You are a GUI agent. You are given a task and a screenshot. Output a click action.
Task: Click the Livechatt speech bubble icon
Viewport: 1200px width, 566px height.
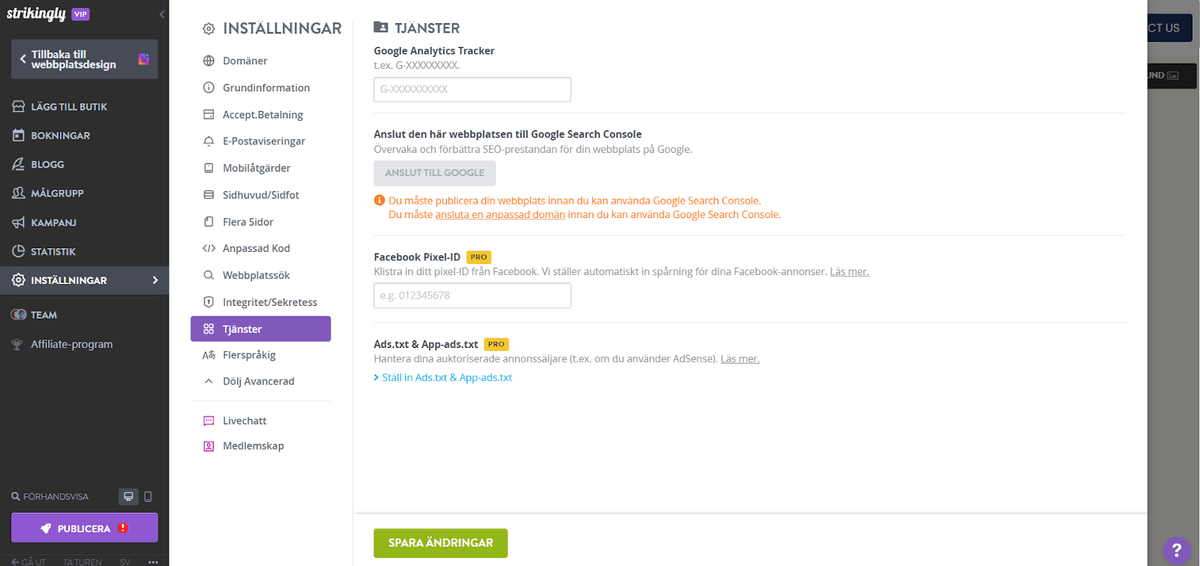click(x=208, y=421)
